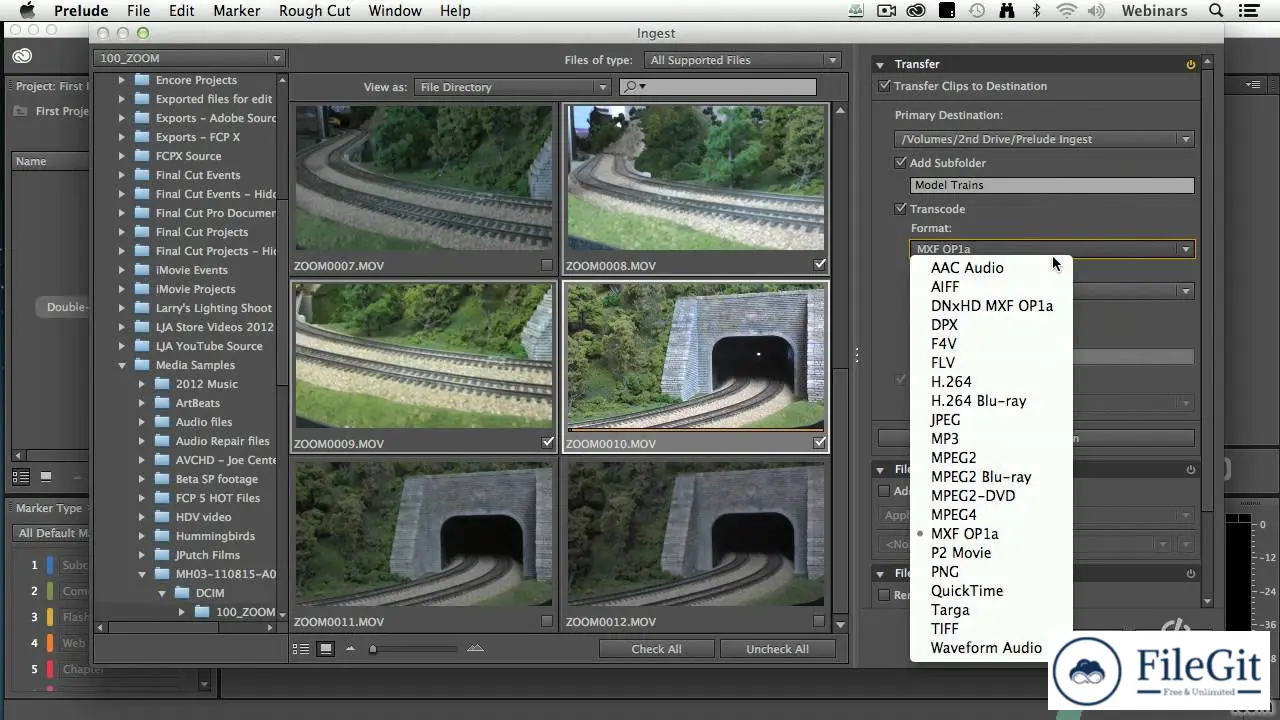The height and width of the screenshot is (720, 1280).
Task: Switch Ingest view to thumbnail view icon
Action: [325, 649]
